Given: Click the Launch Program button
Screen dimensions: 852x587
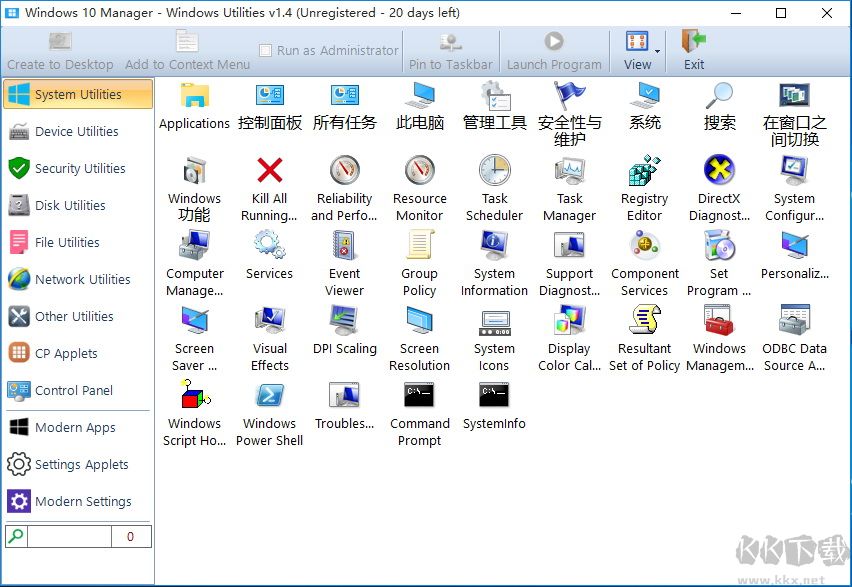Looking at the screenshot, I should pyautogui.click(x=554, y=50).
